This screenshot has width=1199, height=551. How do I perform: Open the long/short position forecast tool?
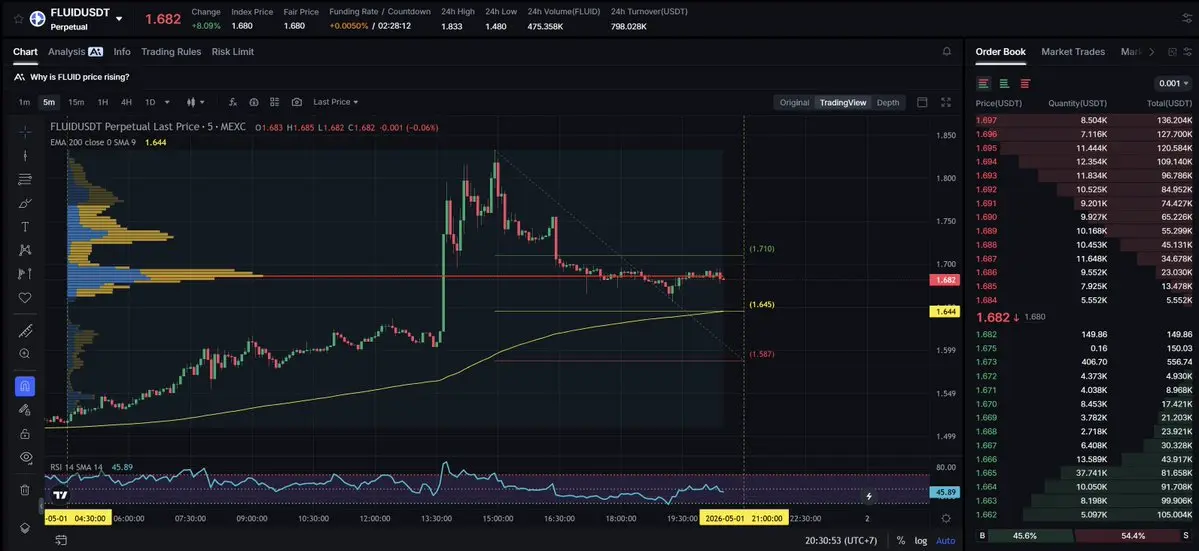pos(25,274)
